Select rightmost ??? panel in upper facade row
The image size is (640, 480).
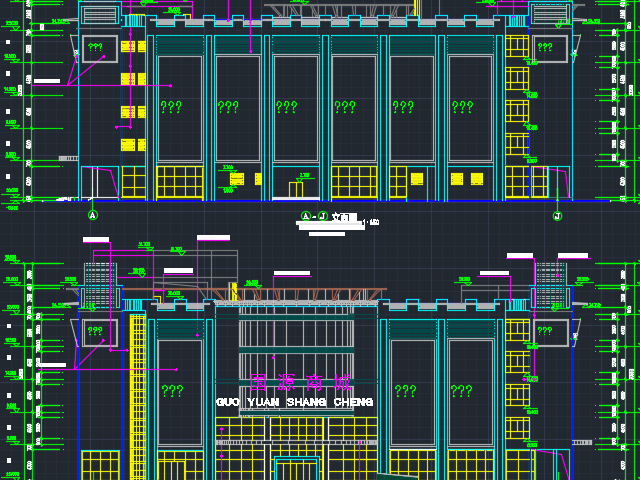(462, 106)
